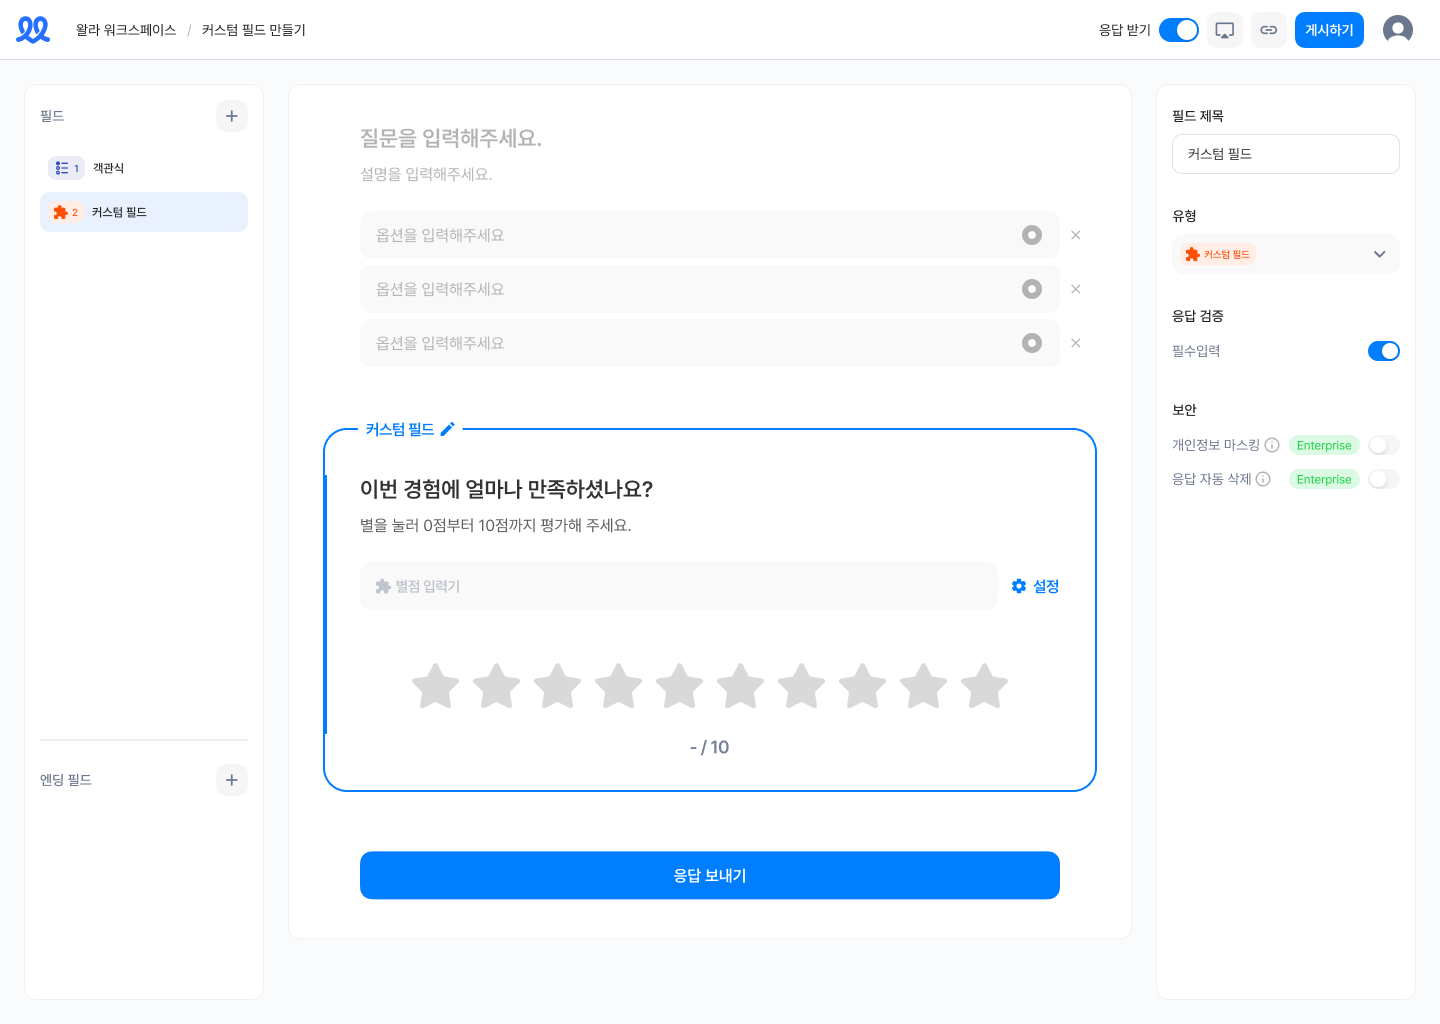Show info for 응답 자동 삭제
Image resolution: width=1440 pixels, height=1024 pixels.
tap(1263, 479)
